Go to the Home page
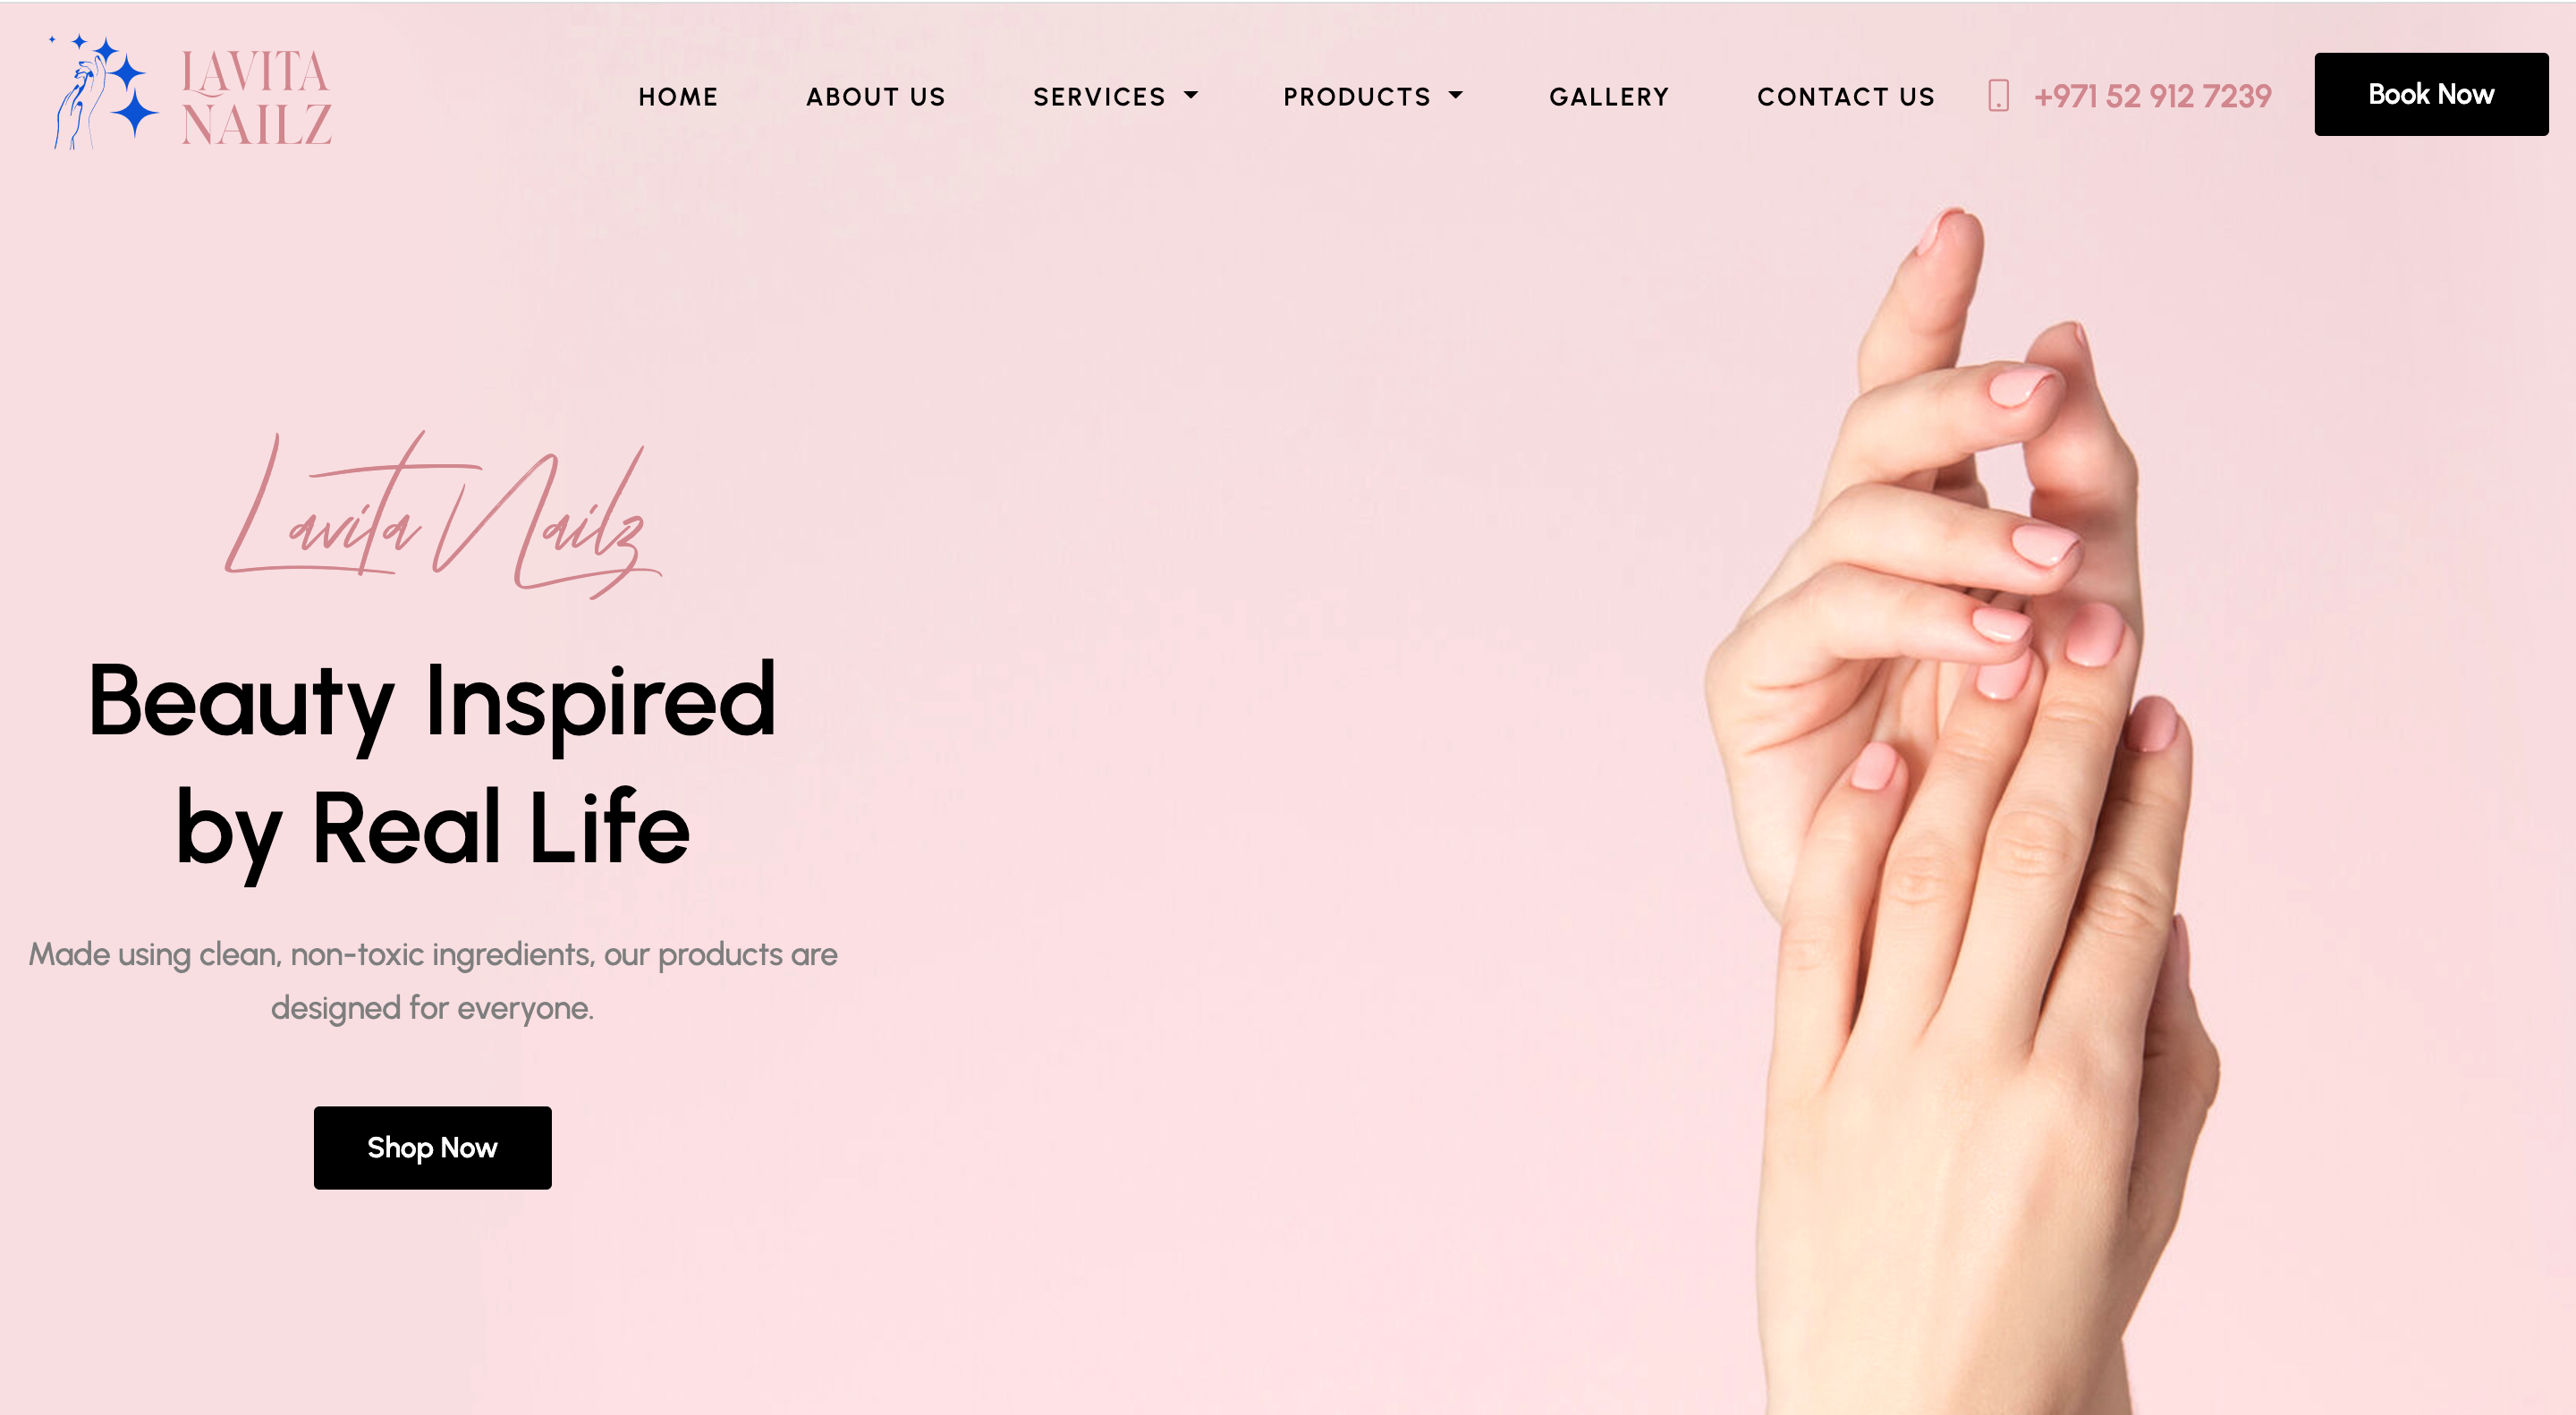The height and width of the screenshot is (1415, 2576). coord(678,97)
